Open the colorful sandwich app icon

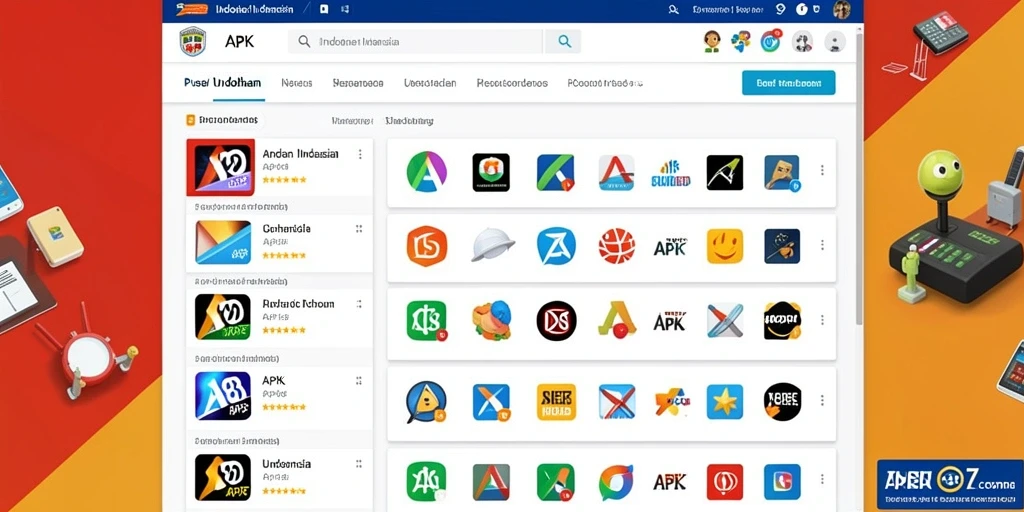pyautogui.click(x=492, y=320)
